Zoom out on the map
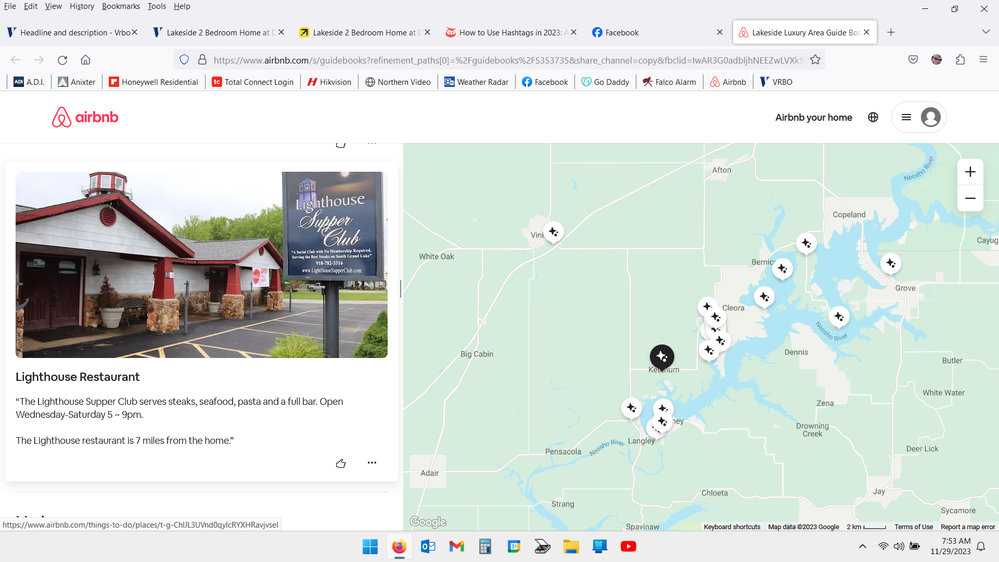 click(x=969, y=199)
